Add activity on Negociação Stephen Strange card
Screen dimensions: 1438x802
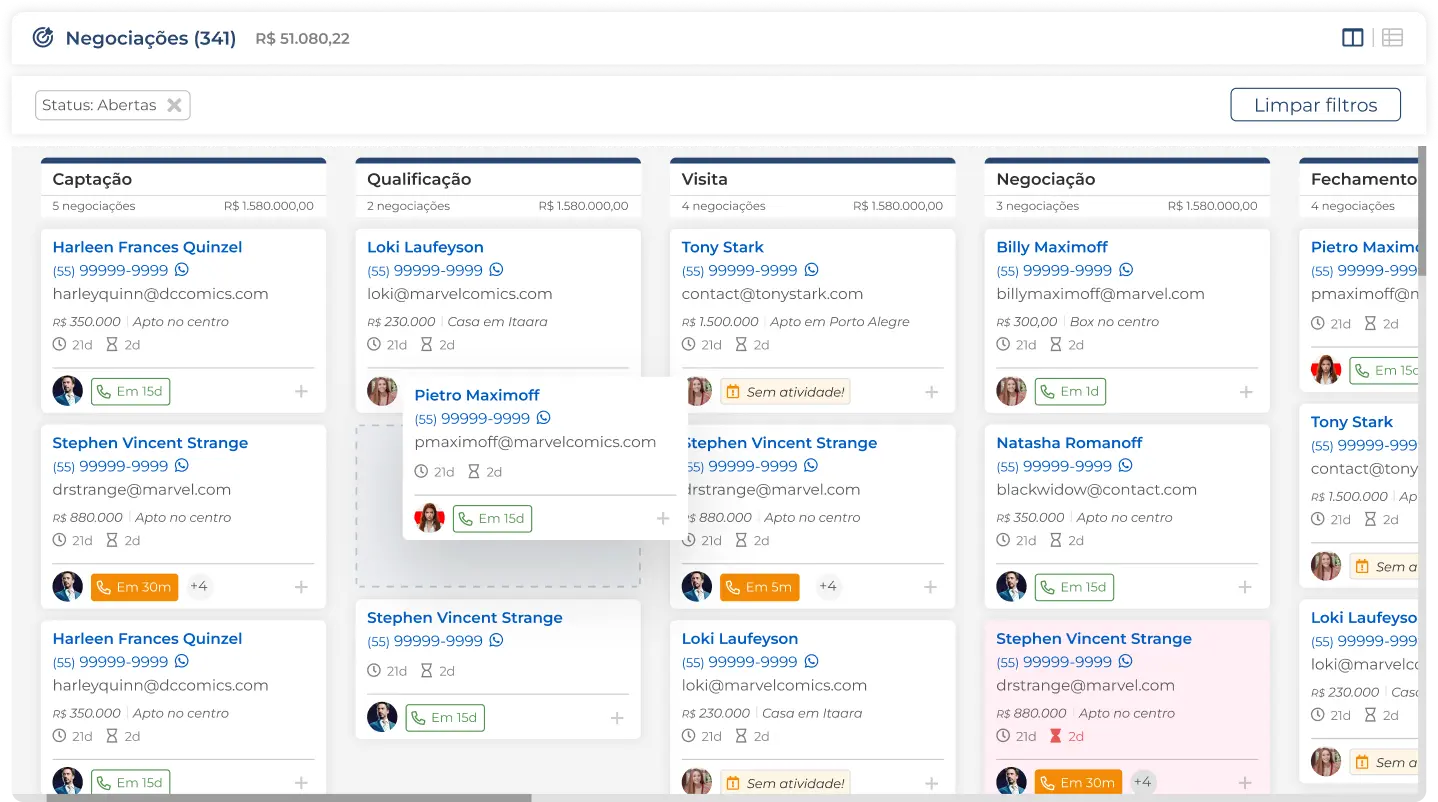click(1245, 783)
